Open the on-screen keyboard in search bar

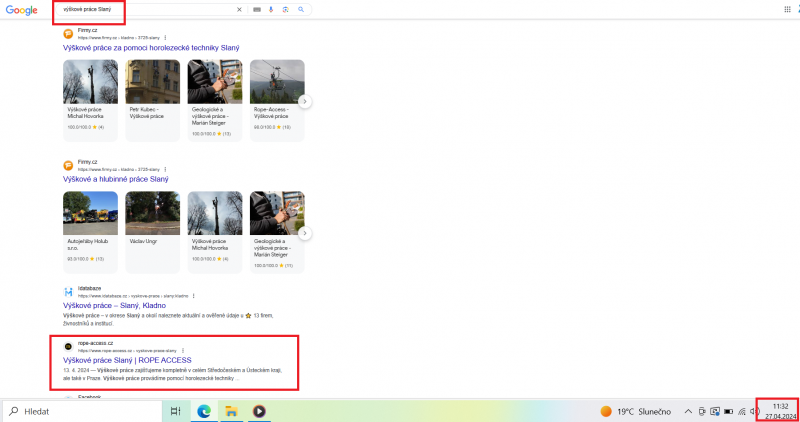point(257,10)
